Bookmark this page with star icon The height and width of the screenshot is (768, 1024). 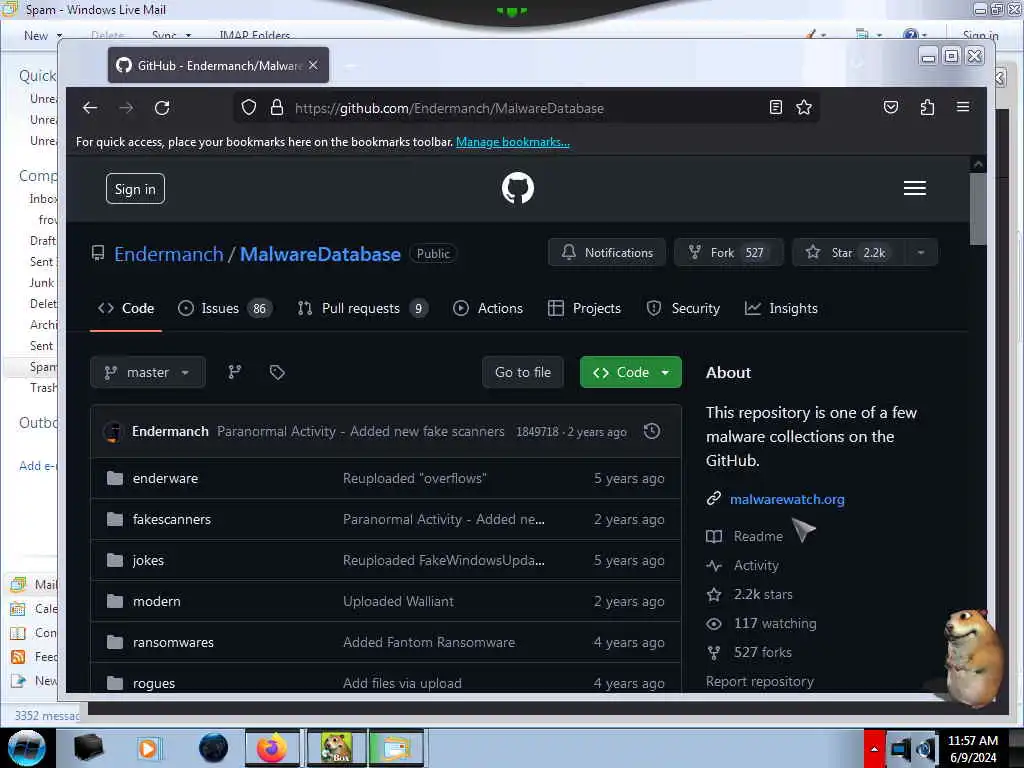coord(804,107)
